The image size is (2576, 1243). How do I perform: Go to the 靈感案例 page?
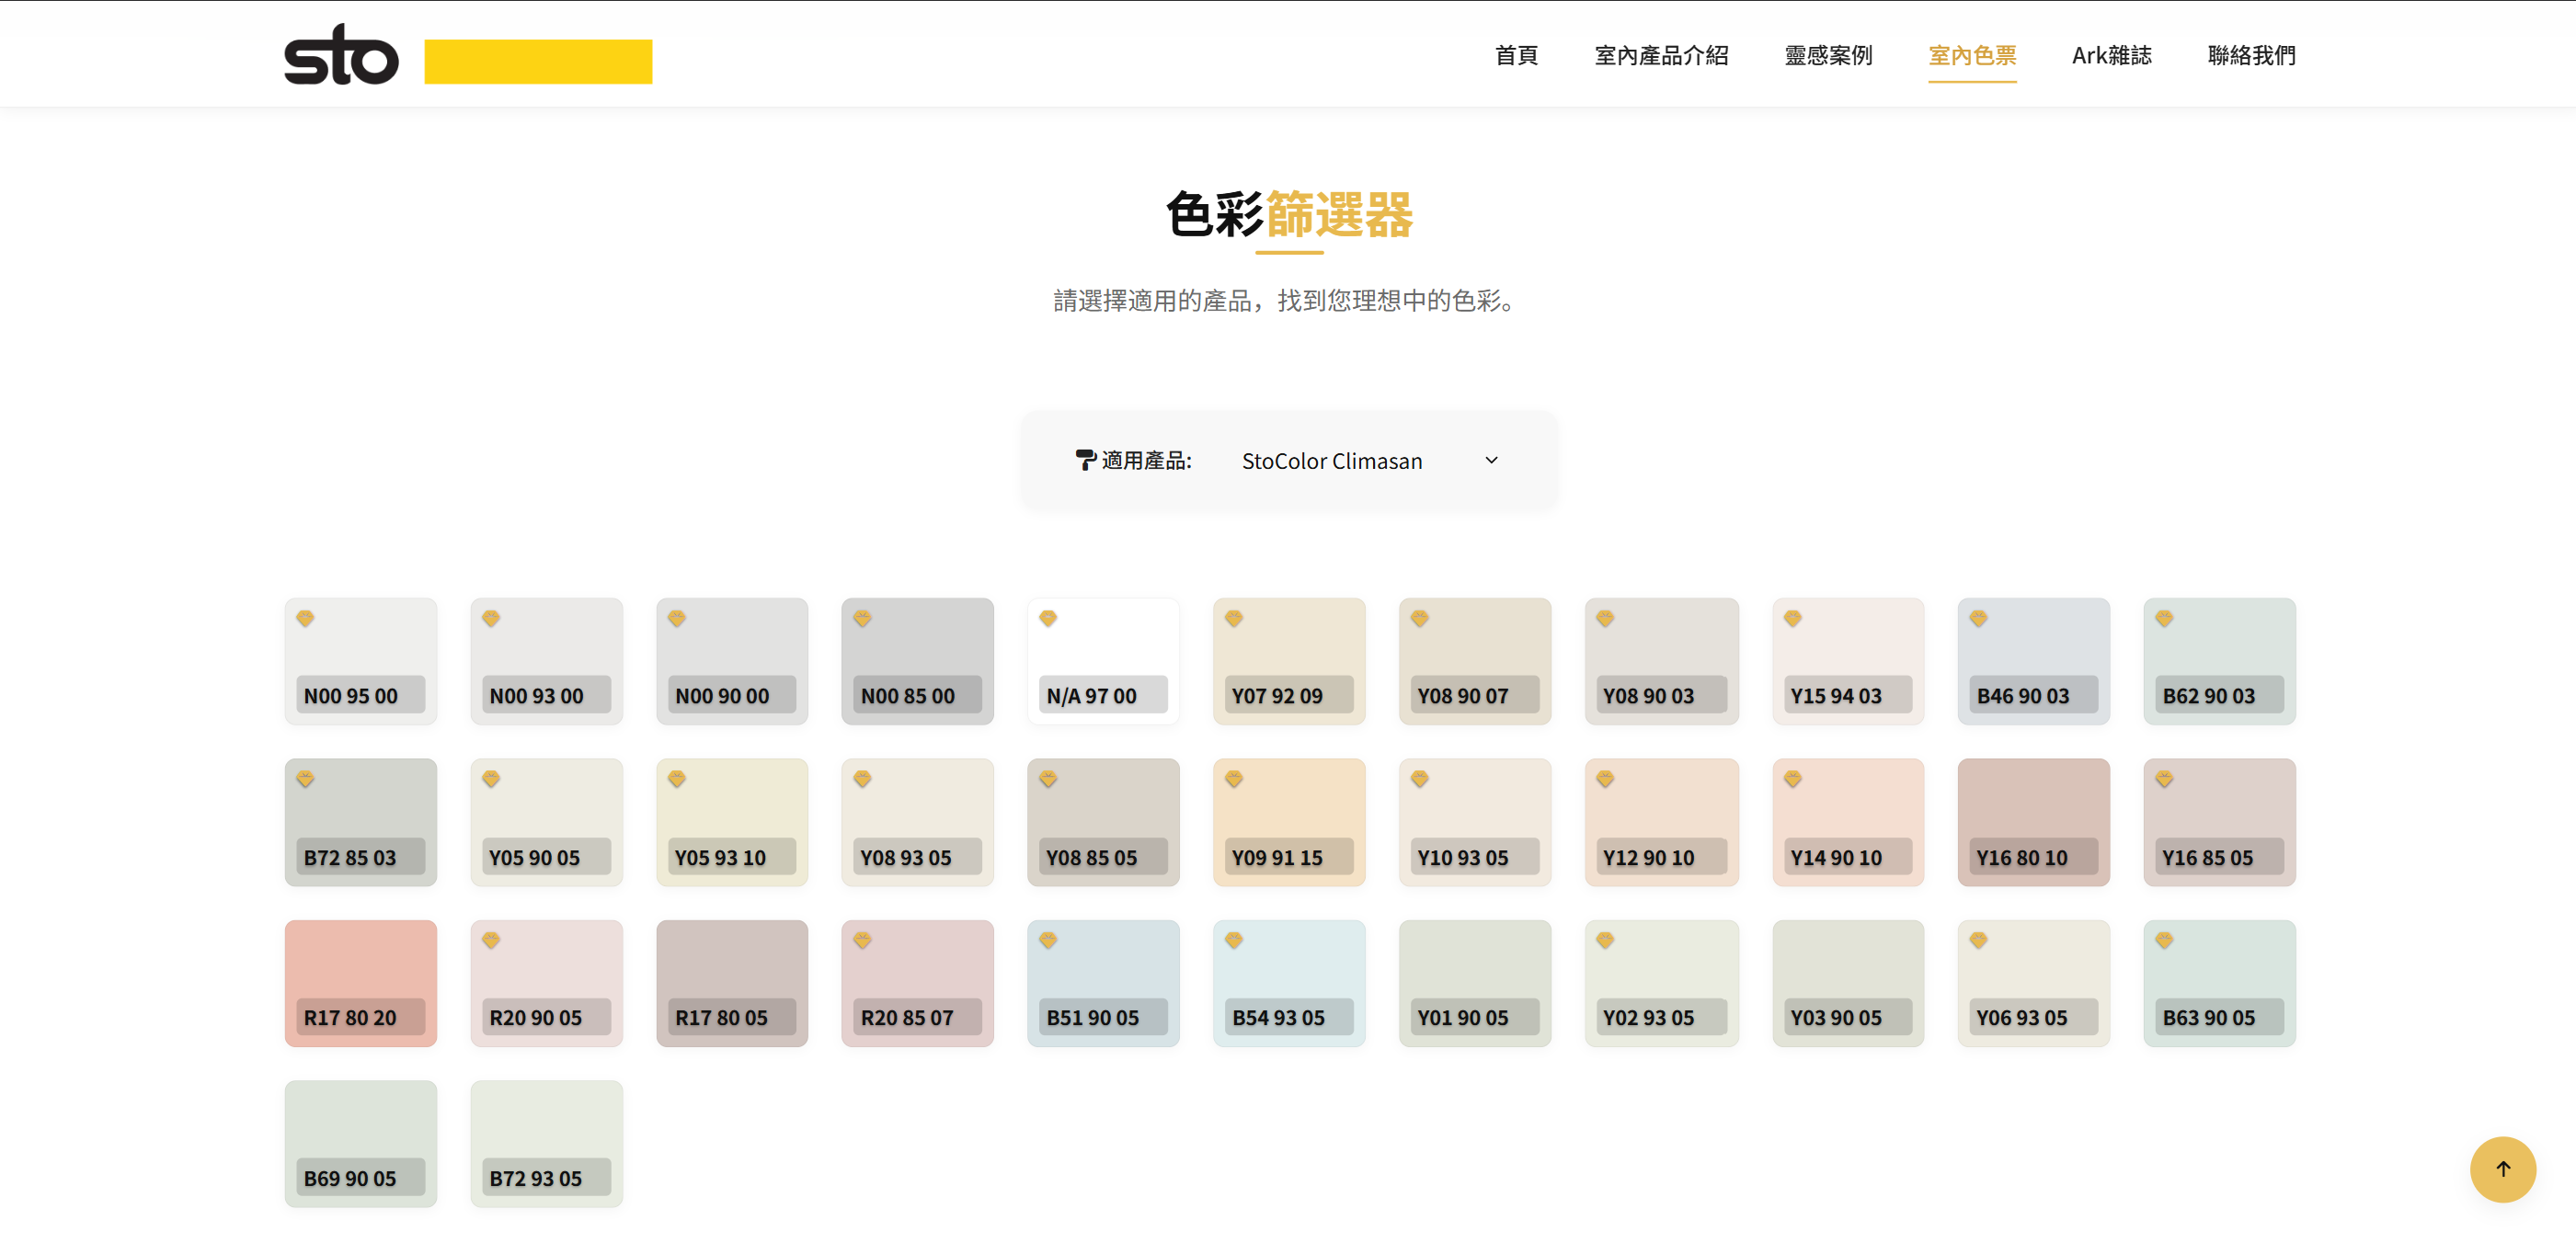click(x=1828, y=56)
